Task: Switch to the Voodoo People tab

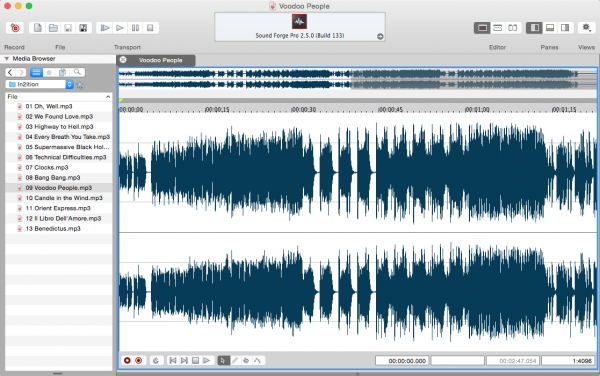Action: pyautogui.click(x=160, y=60)
